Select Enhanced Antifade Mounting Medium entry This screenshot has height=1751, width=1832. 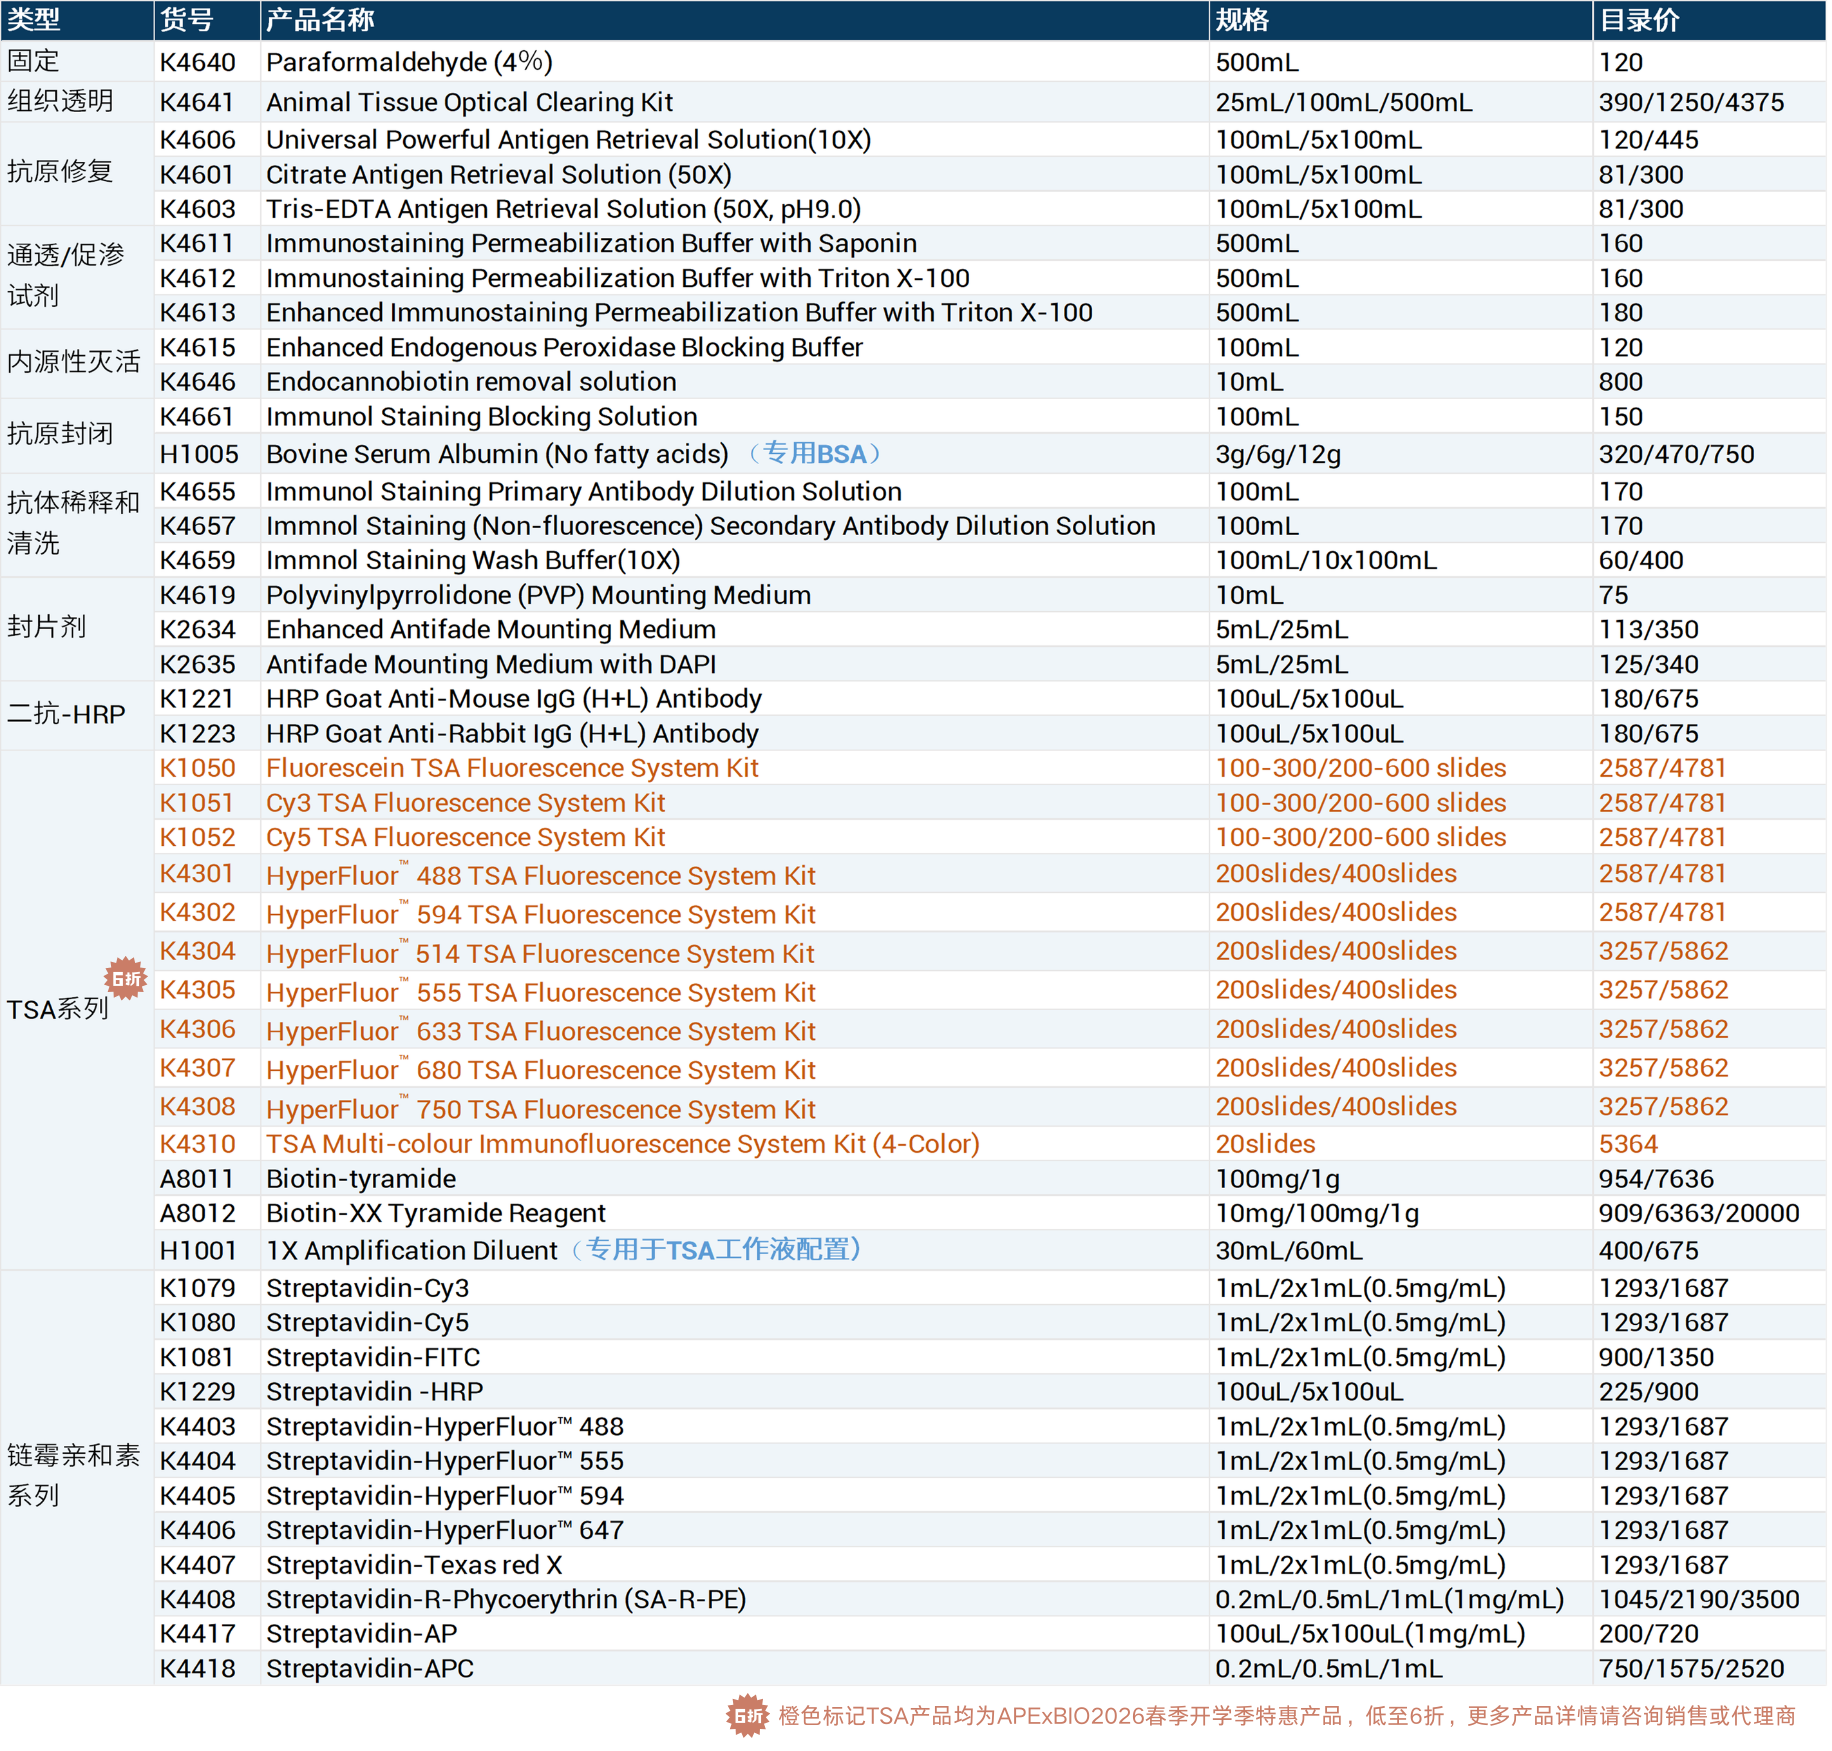point(491,630)
